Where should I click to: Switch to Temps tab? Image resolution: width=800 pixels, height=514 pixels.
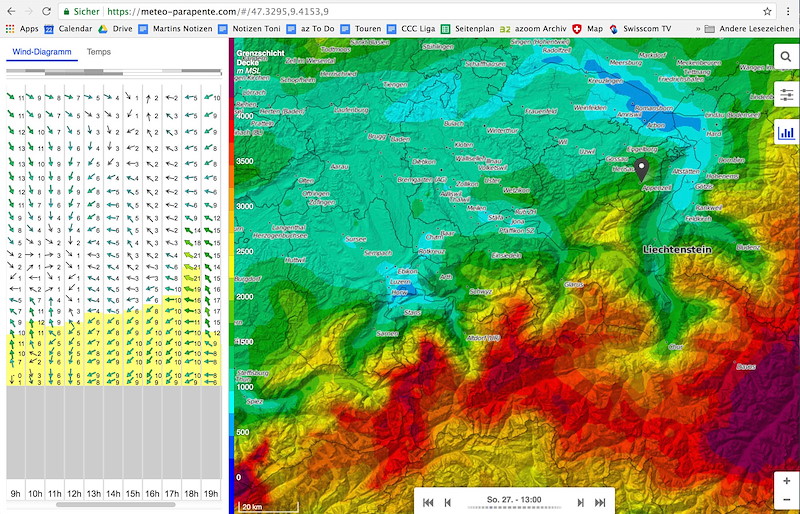click(x=98, y=52)
